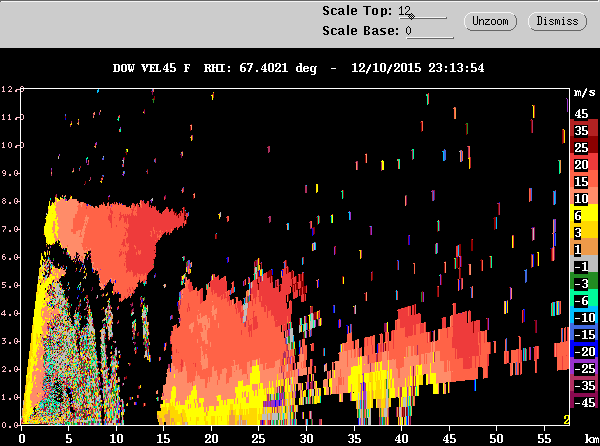Click the m/s units label
The image size is (600, 446).
pyautogui.click(x=585, y=93)
